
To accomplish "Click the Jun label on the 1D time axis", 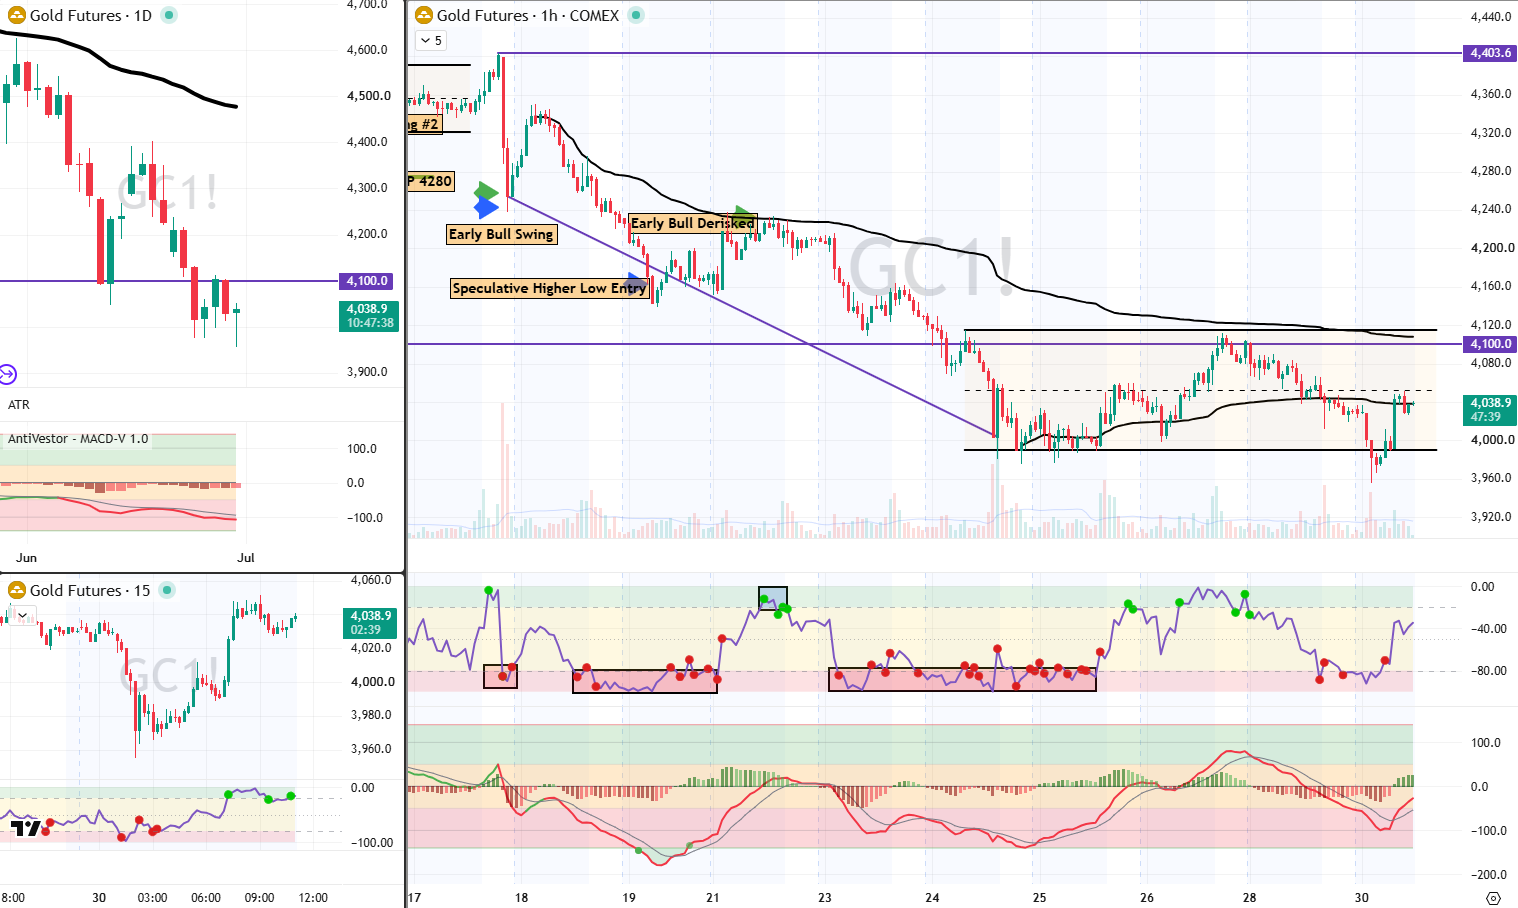I will coord(26,558).
